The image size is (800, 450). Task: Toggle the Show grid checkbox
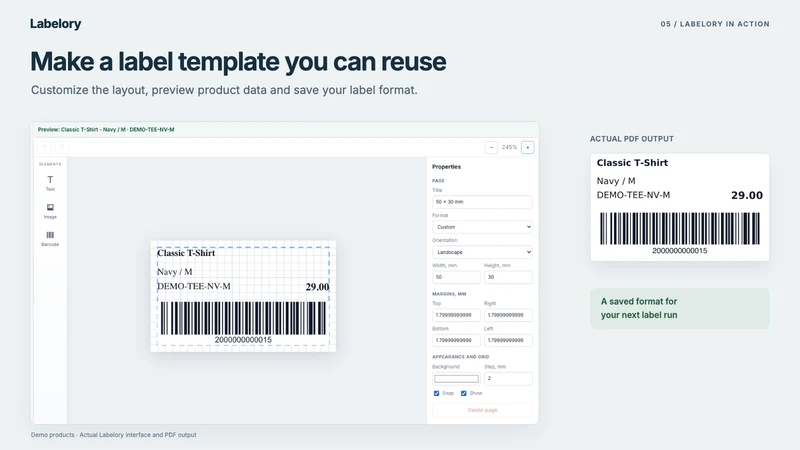pyautogui.click(x=464, y=393)
